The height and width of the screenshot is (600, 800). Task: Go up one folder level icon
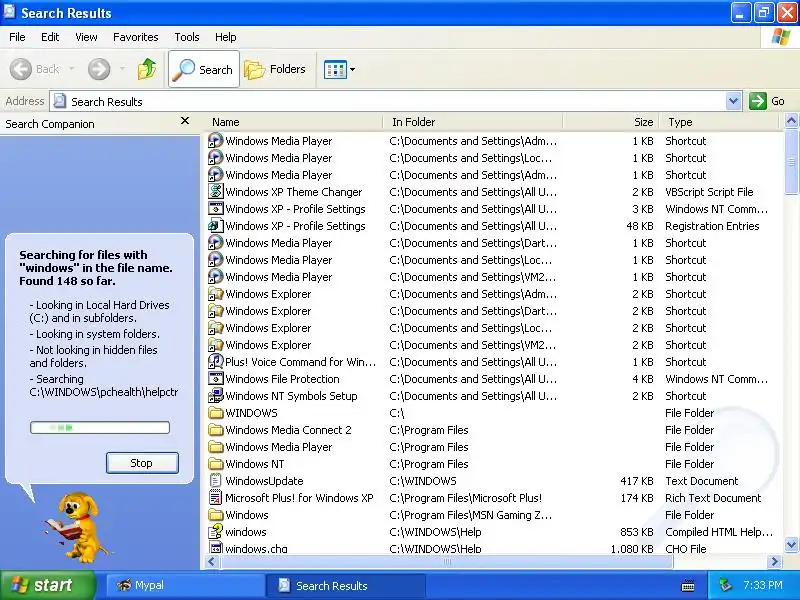(147, 69)
